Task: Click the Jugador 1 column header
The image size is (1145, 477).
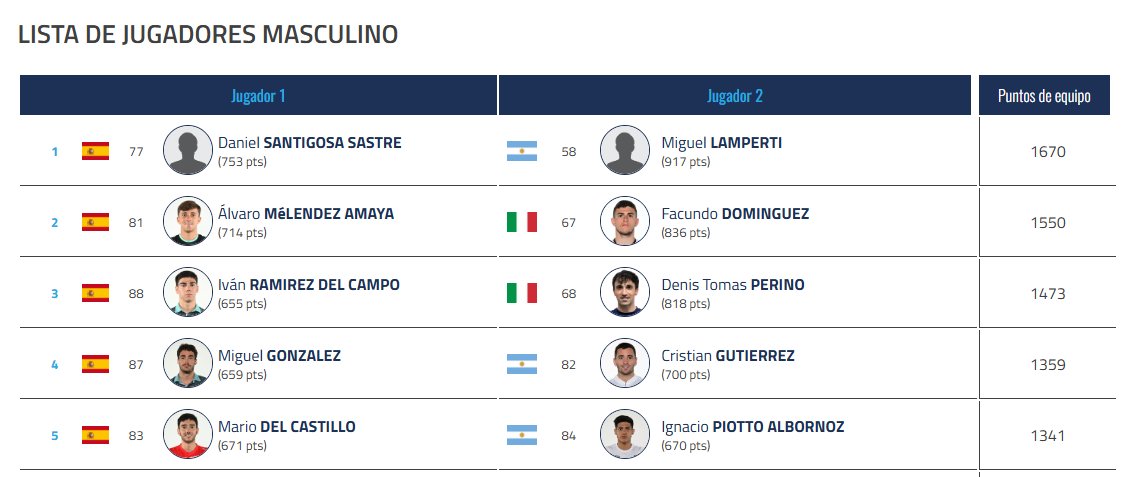Action: click(258, 96)
